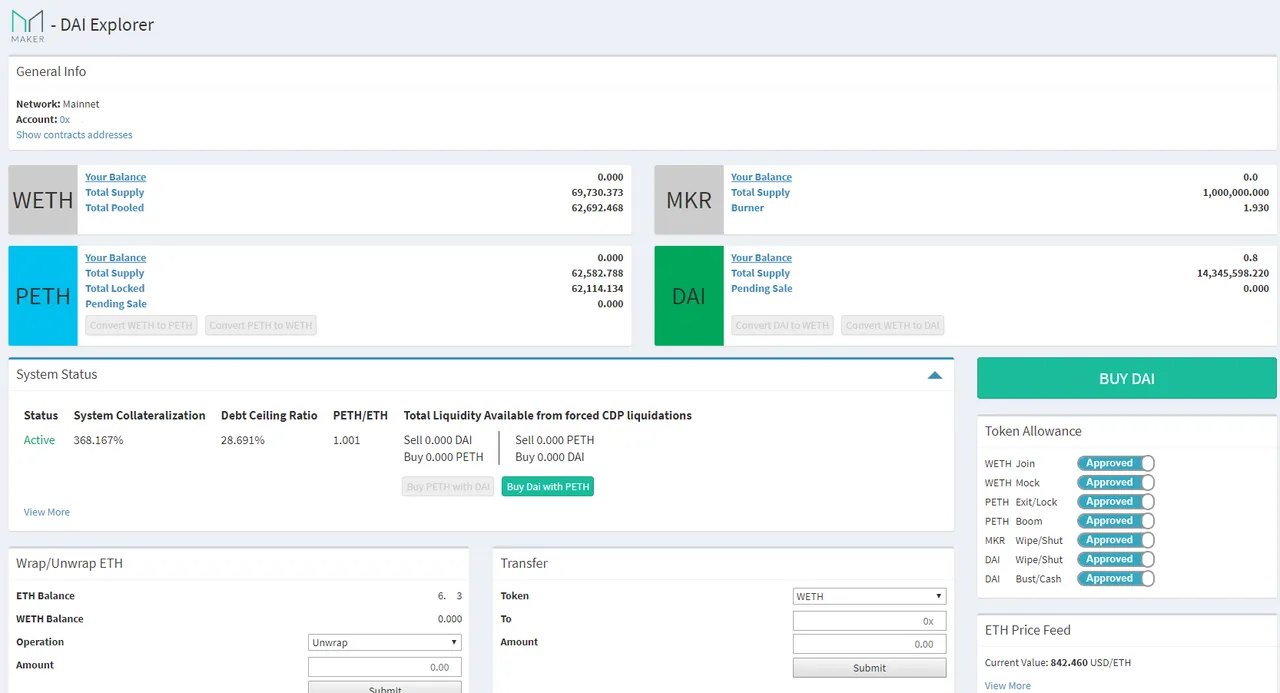
Task: Toggle PETH Exit/Lock allowance switch
Action: coord(1116,501)
